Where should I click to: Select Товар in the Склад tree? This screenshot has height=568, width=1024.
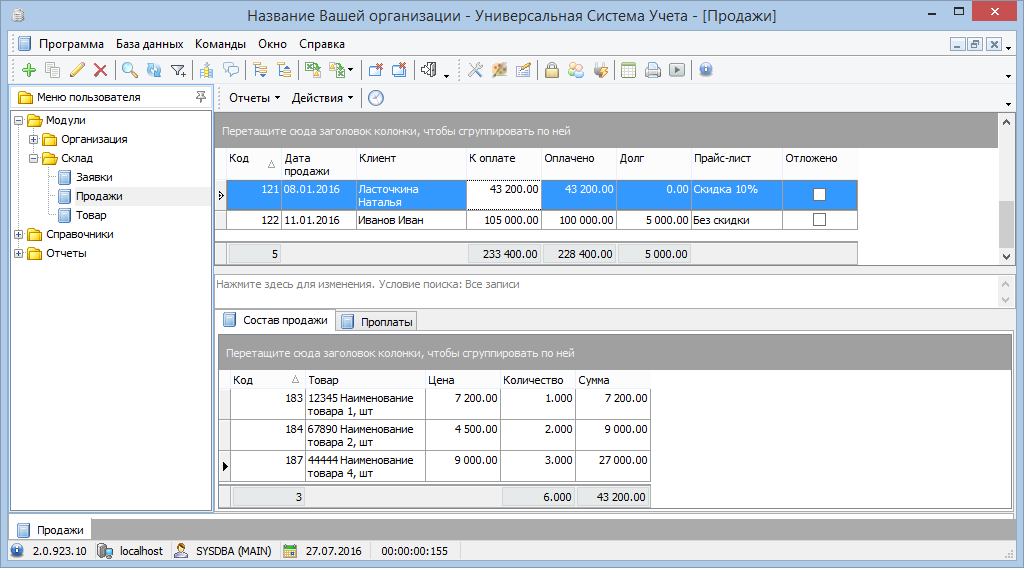pyautogui.click(x=91, y=215)
